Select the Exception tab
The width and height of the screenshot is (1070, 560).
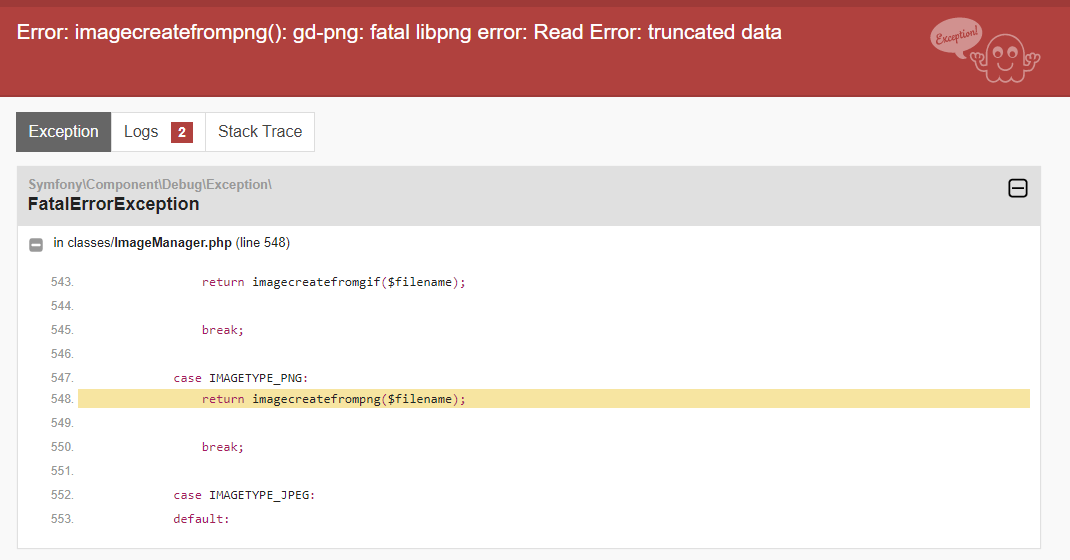click(64, 132)
